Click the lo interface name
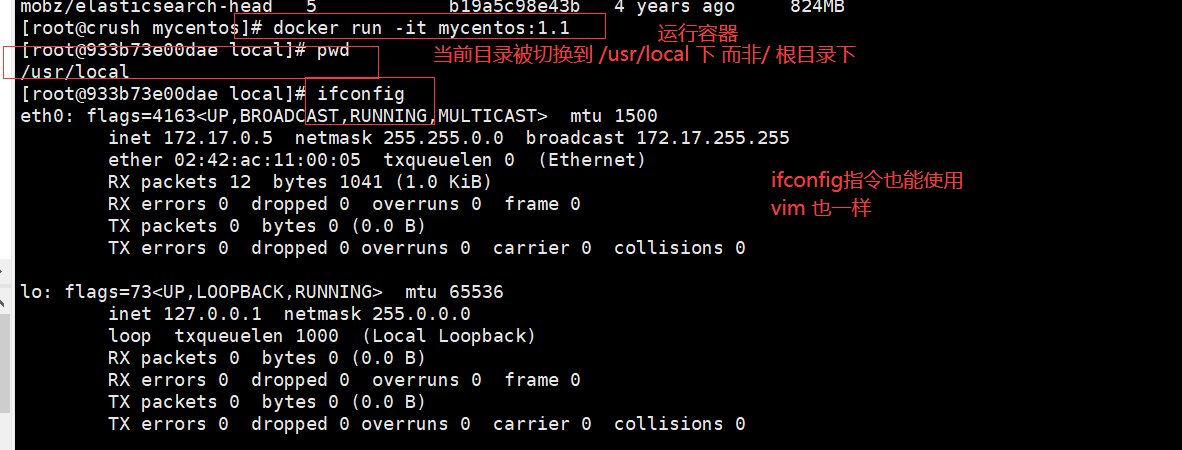Screen dimensions: 1182x450 [x=30, y=292]
